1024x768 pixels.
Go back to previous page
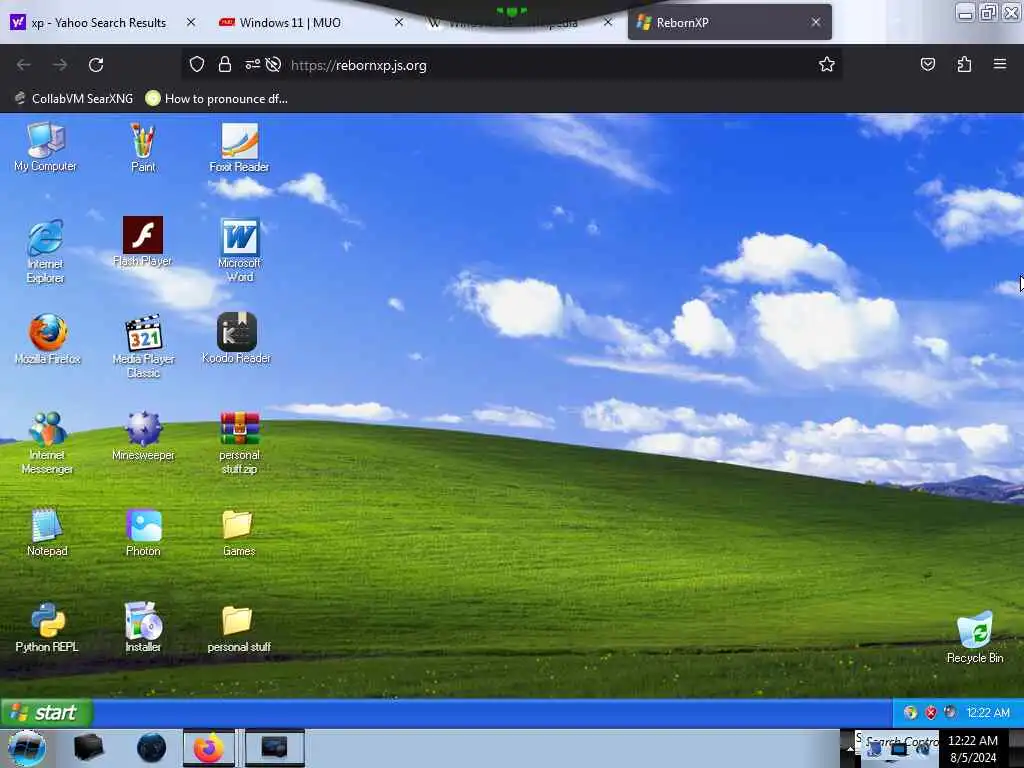(24, 65)
